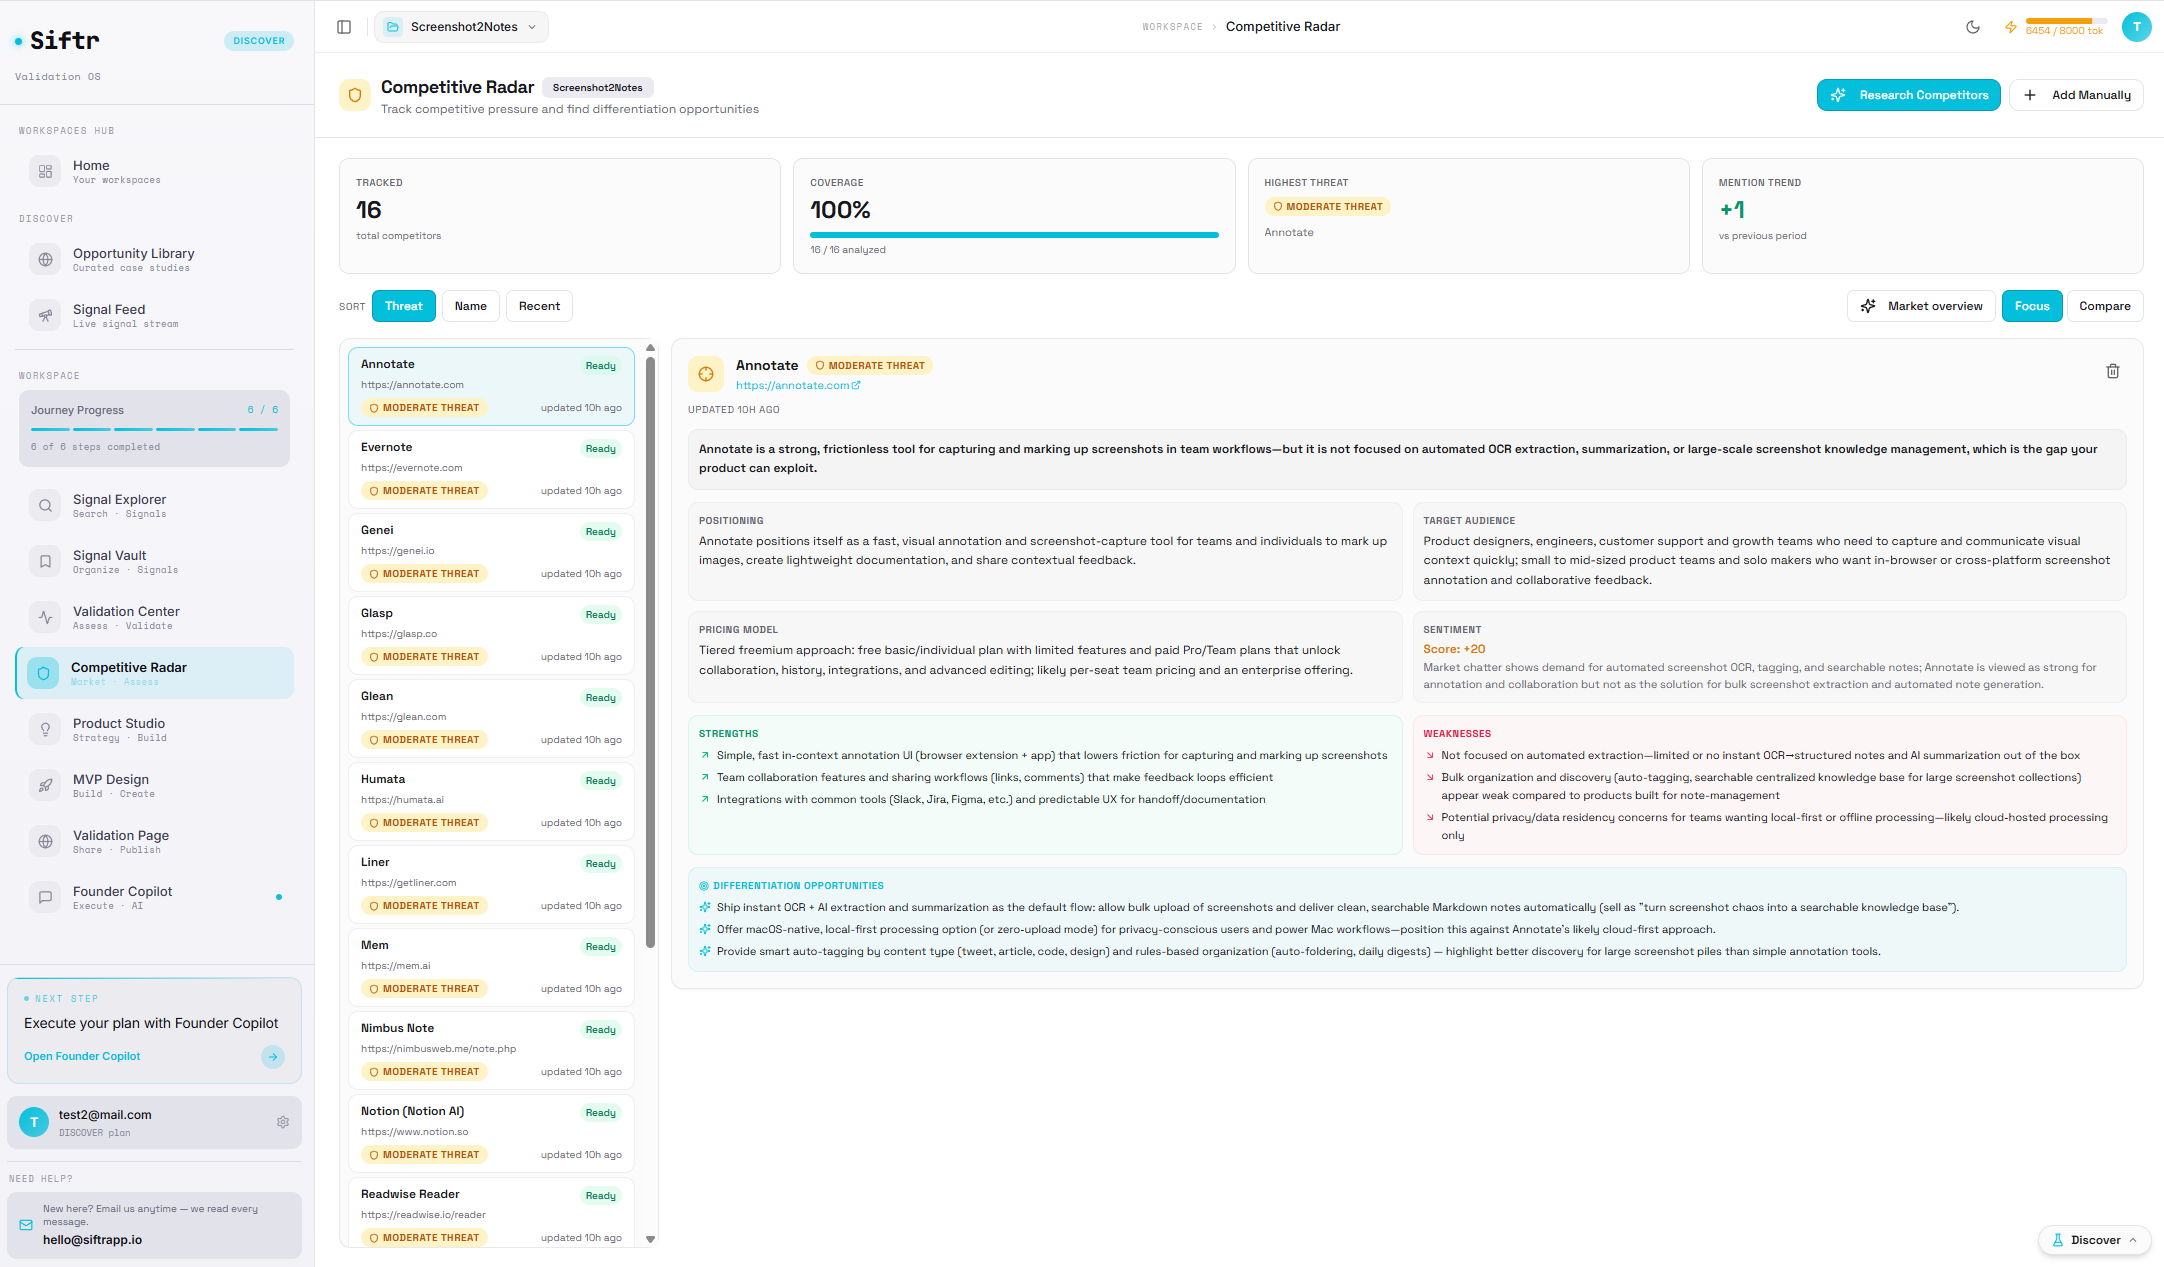Switch view to Focus mode
The height and width of the screenshot is (1267, 2164).
(x=2031, y=306)
